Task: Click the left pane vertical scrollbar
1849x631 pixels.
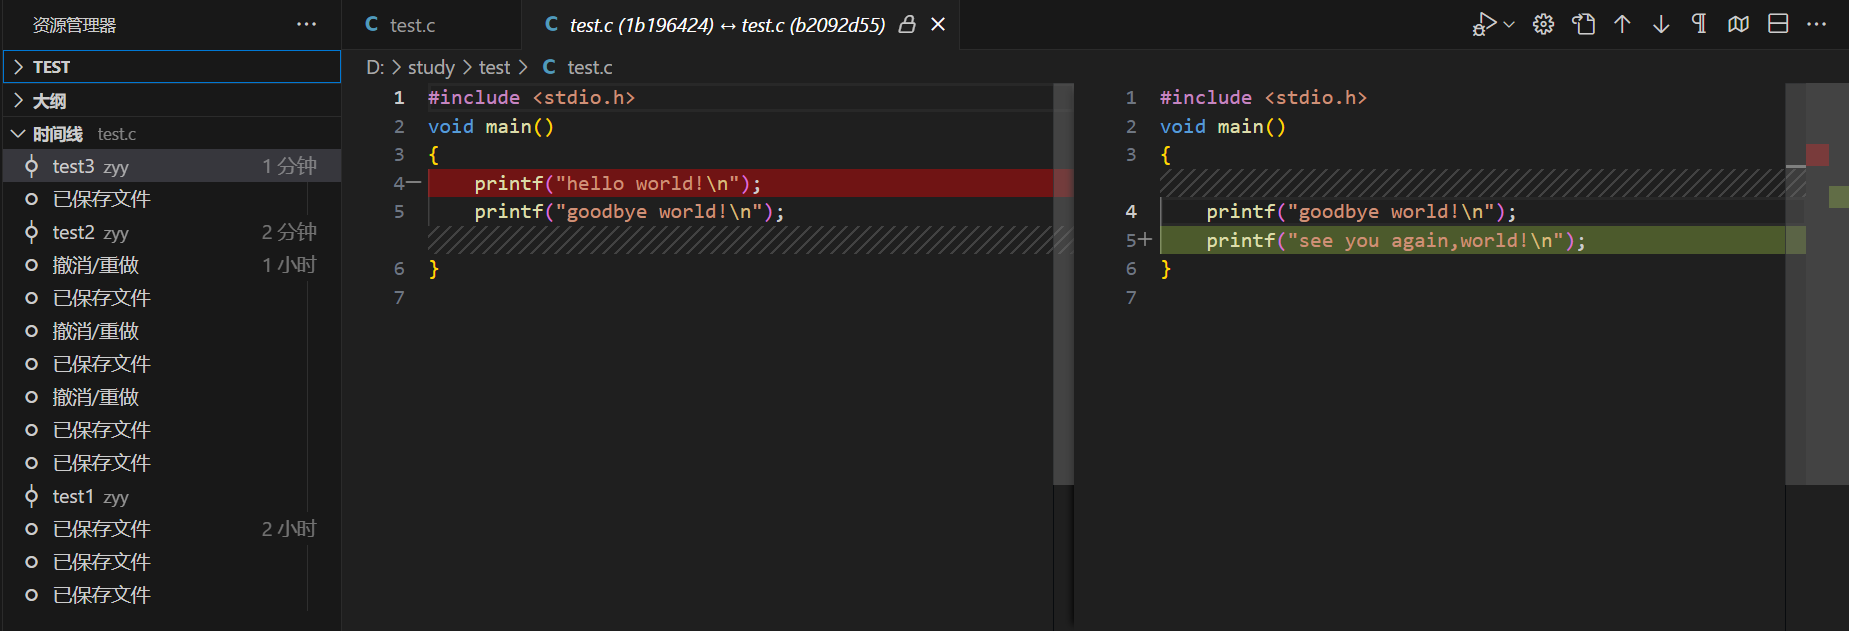Action: tap(1063, 284)
